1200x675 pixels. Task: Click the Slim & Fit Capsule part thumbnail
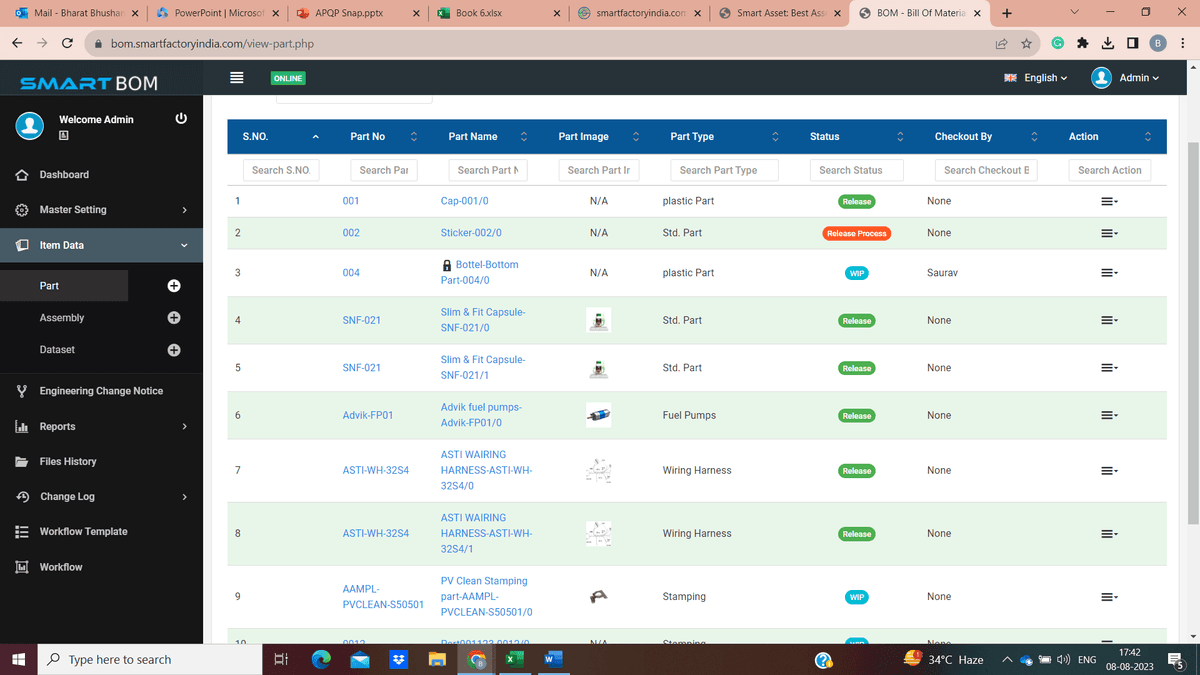click(598, 320)
